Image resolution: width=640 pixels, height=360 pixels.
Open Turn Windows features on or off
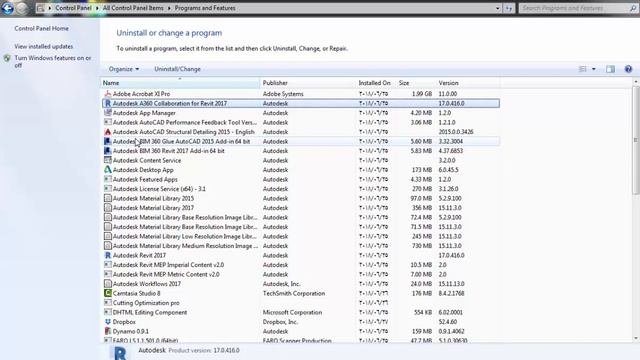[x=53, y=62]
